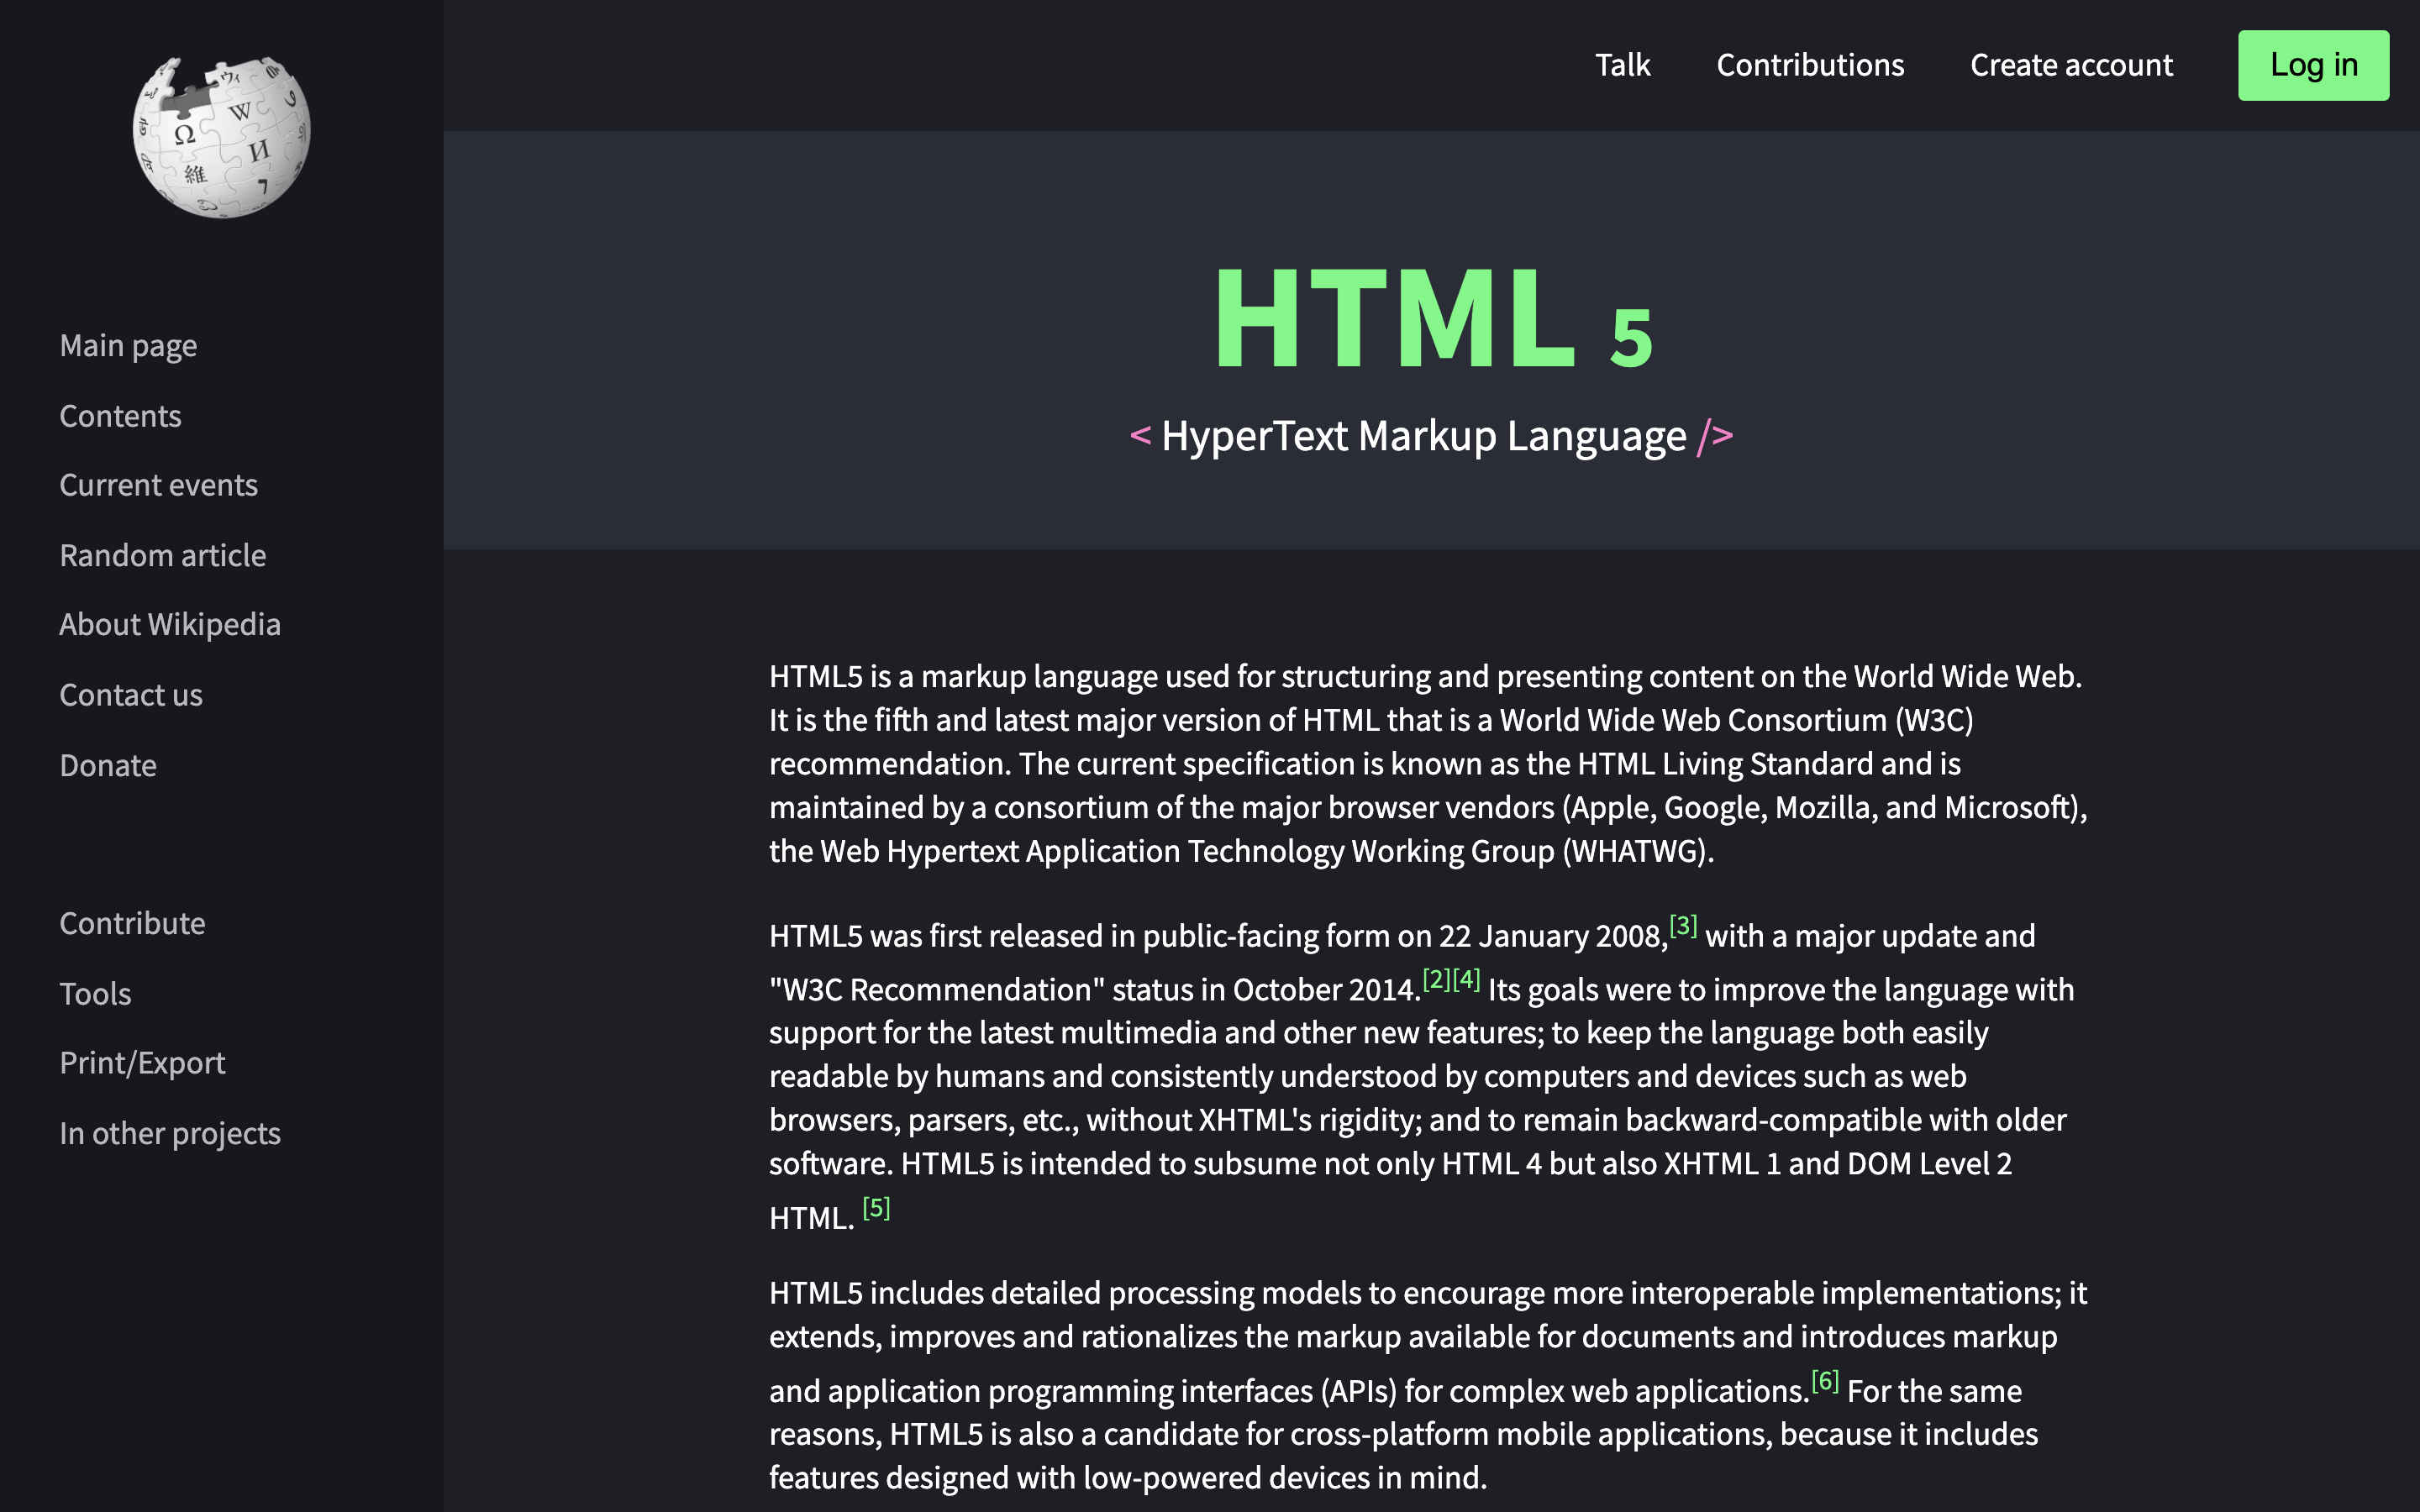This screenshot has height=1512, width=2420.
Task: Click the HTML 5 page heading
Action: point(1431,318)
